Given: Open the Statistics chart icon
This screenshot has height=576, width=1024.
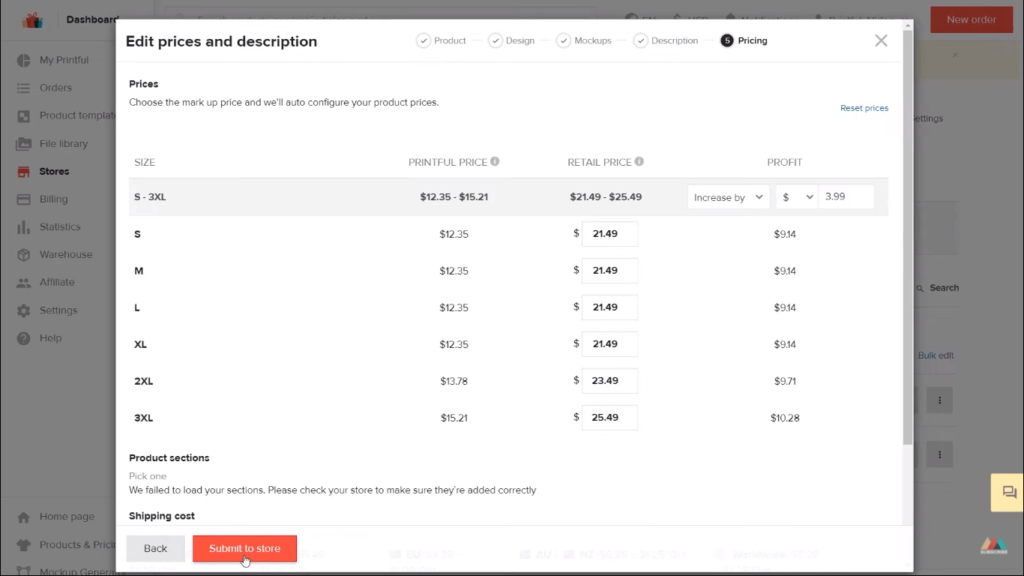Looking at the screenshot, I should click(24, 227).
